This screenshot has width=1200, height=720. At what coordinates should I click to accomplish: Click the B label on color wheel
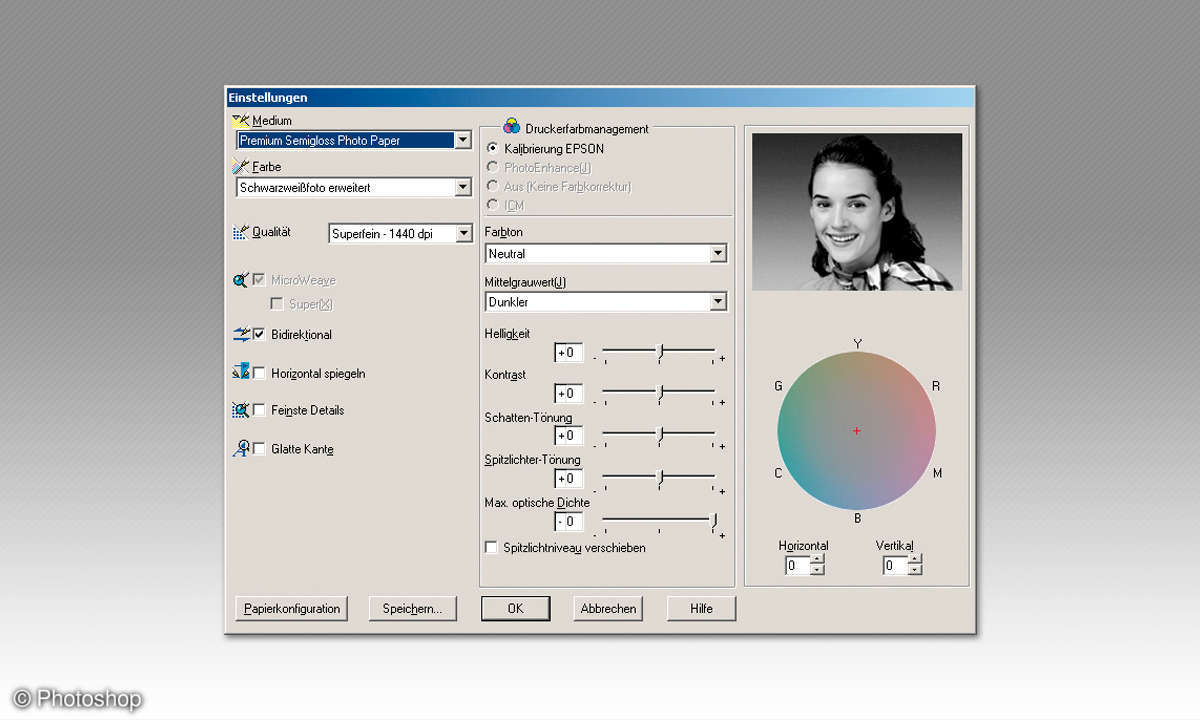[x=857, y=518]
